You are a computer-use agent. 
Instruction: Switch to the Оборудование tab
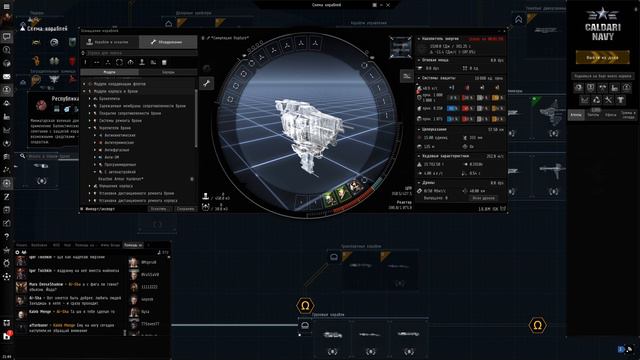click(x=168, y=42)
